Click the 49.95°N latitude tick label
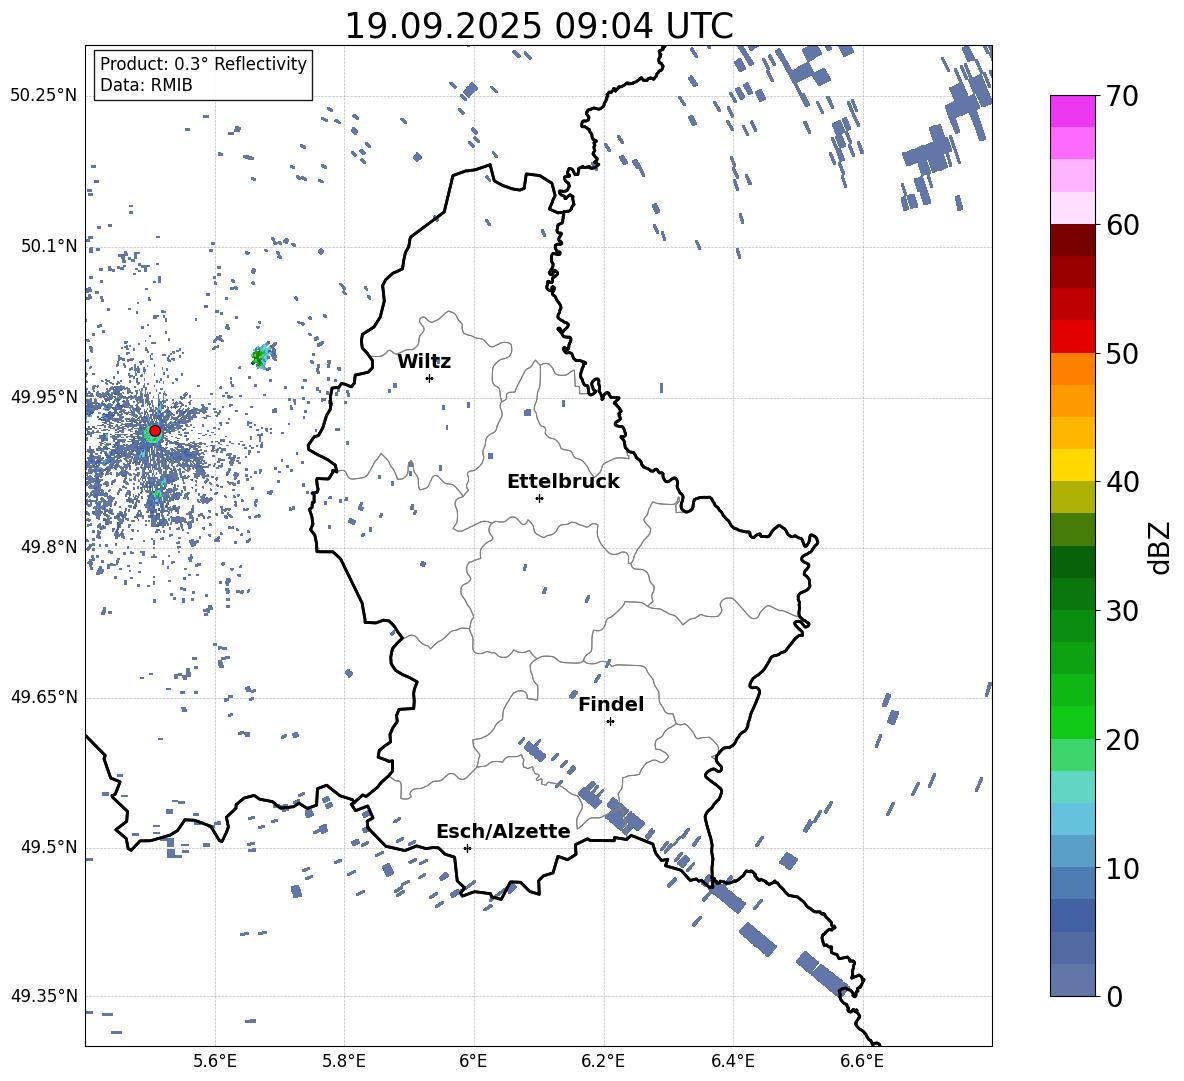This screenshot has width=1184, height=1081. pyautogui.click(x=44, y=397)
